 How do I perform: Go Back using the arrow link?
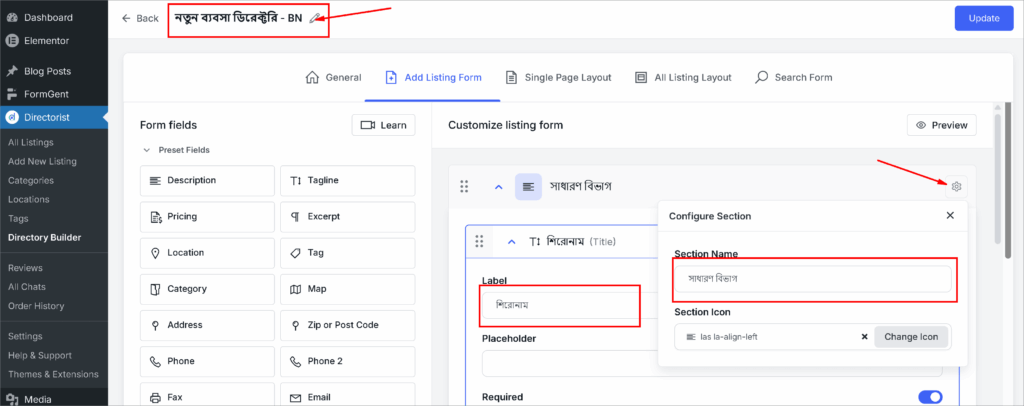tap(140, 18)
